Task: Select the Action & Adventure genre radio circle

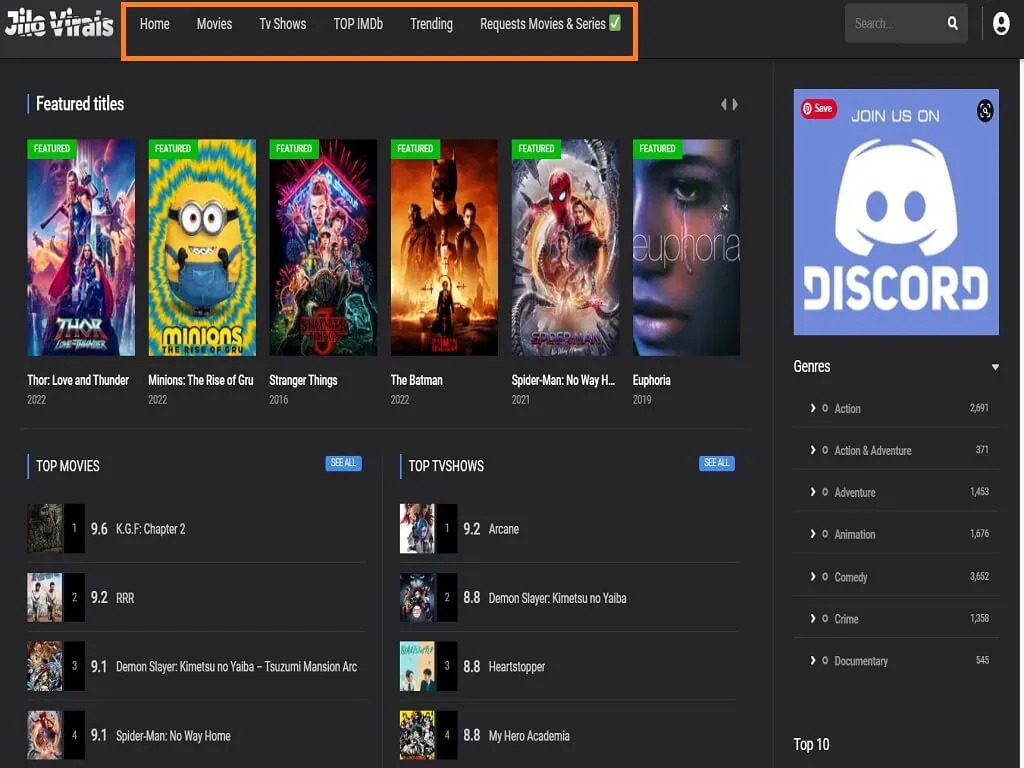Action: coord(825,450)
